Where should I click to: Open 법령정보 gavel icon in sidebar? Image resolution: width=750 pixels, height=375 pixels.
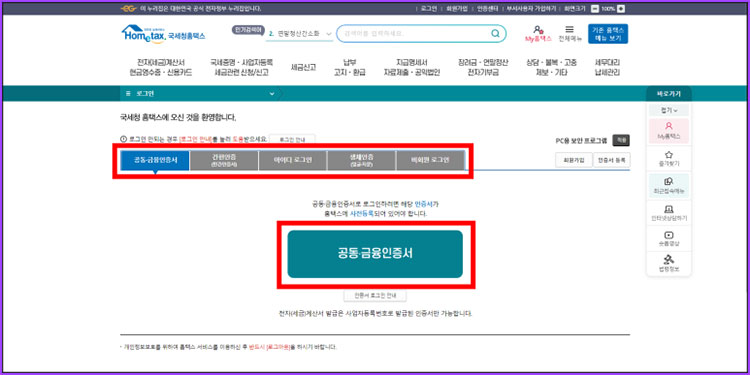pos(669,264)
